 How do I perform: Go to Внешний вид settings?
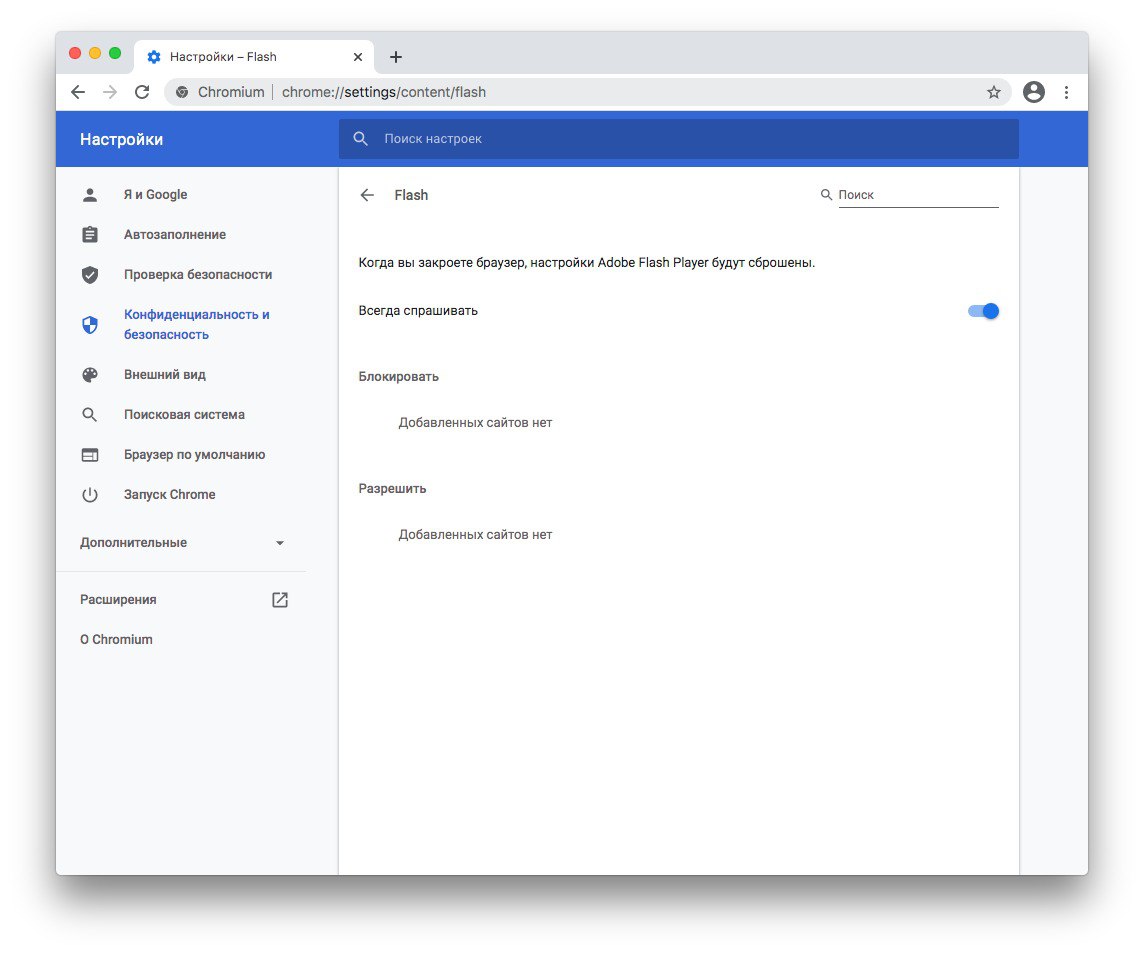tap(164, 375)
